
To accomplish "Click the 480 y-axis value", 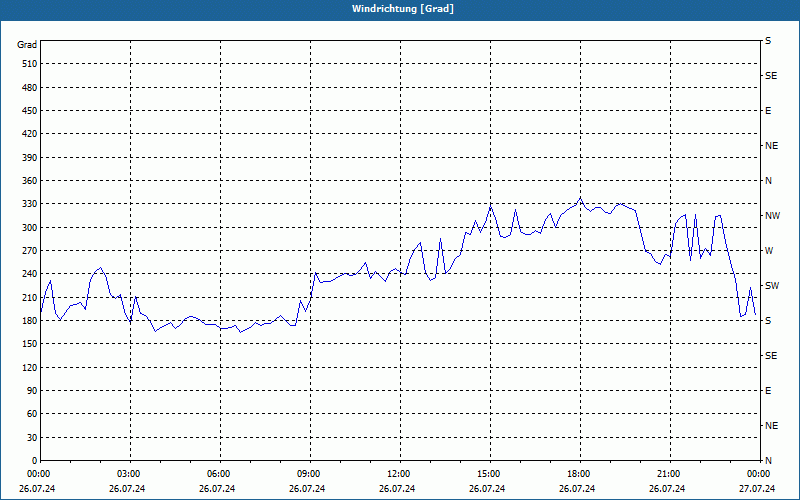I will 29,88.
